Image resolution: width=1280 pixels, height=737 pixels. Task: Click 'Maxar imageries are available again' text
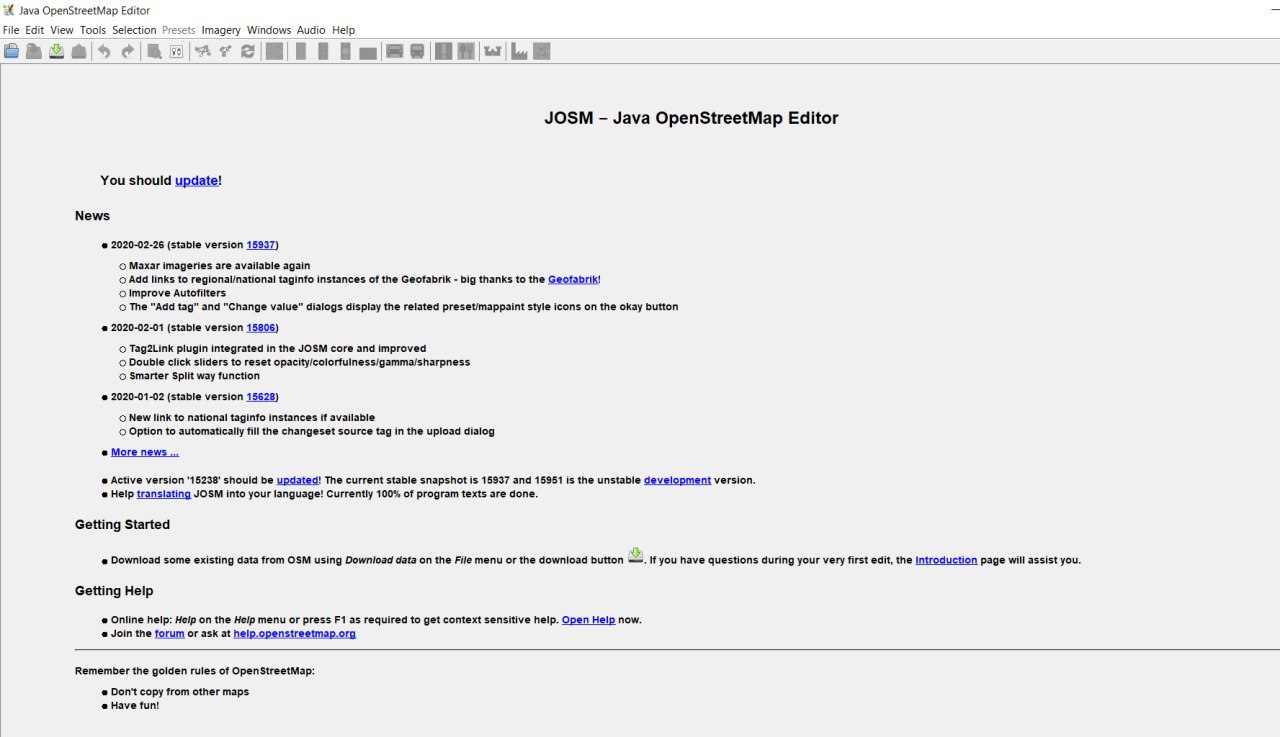tap(219, 266)
